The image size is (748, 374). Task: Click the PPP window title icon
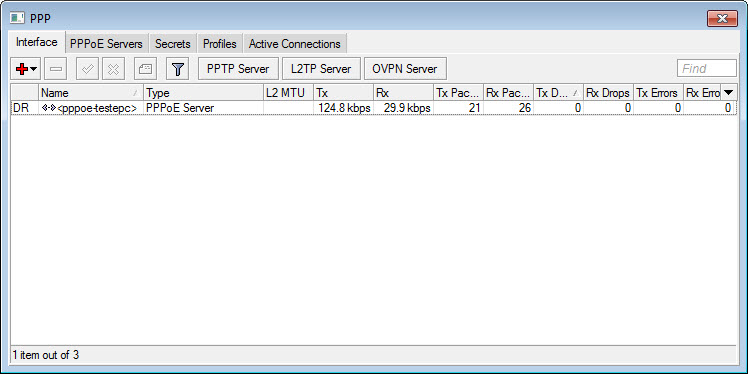18,18
